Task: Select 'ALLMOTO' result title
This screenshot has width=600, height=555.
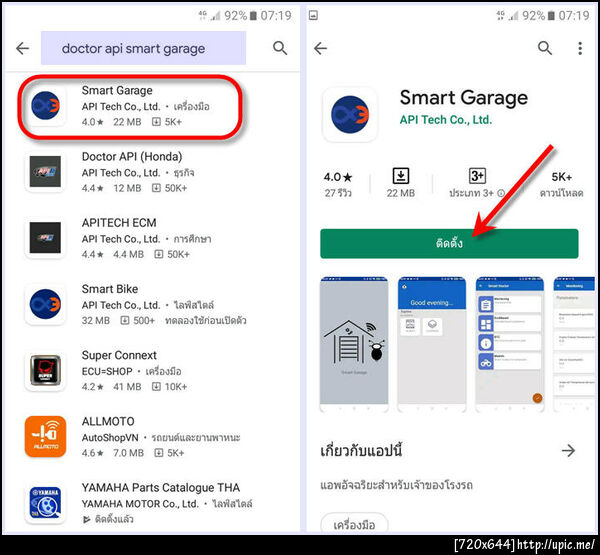Action: [x=108, y=421]
